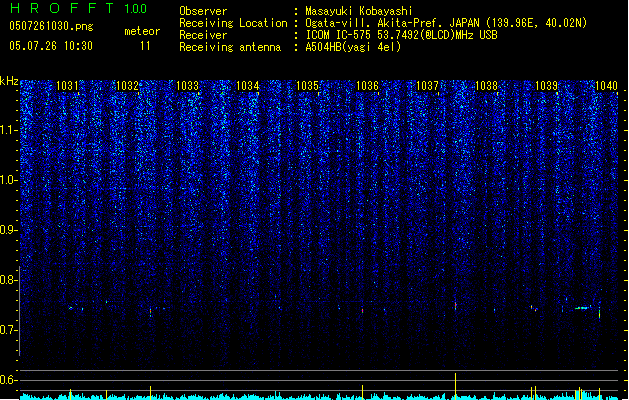Click the meteor count value 11
The height and width of the screenshot is (400, 629).
tap(145, 46)
